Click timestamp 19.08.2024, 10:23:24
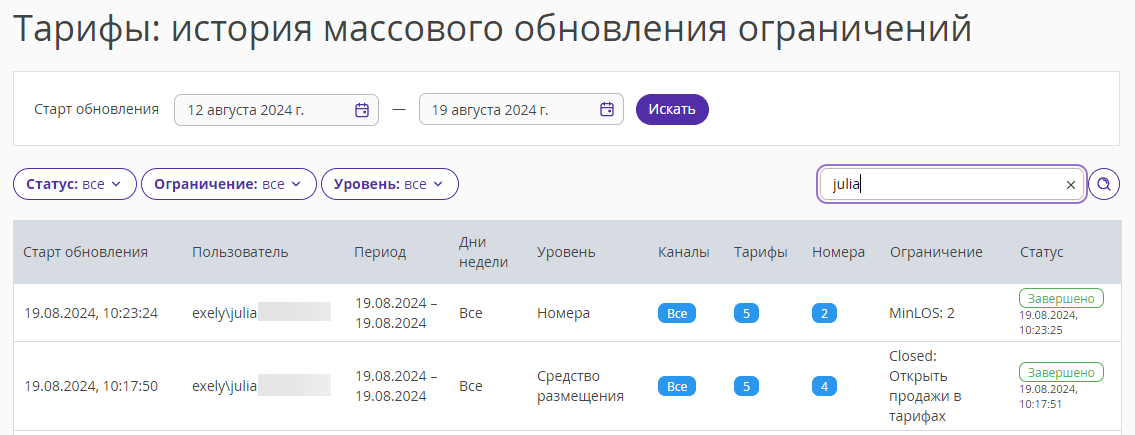This screenshot has height=435, width=1135. (x=91, y=313)
